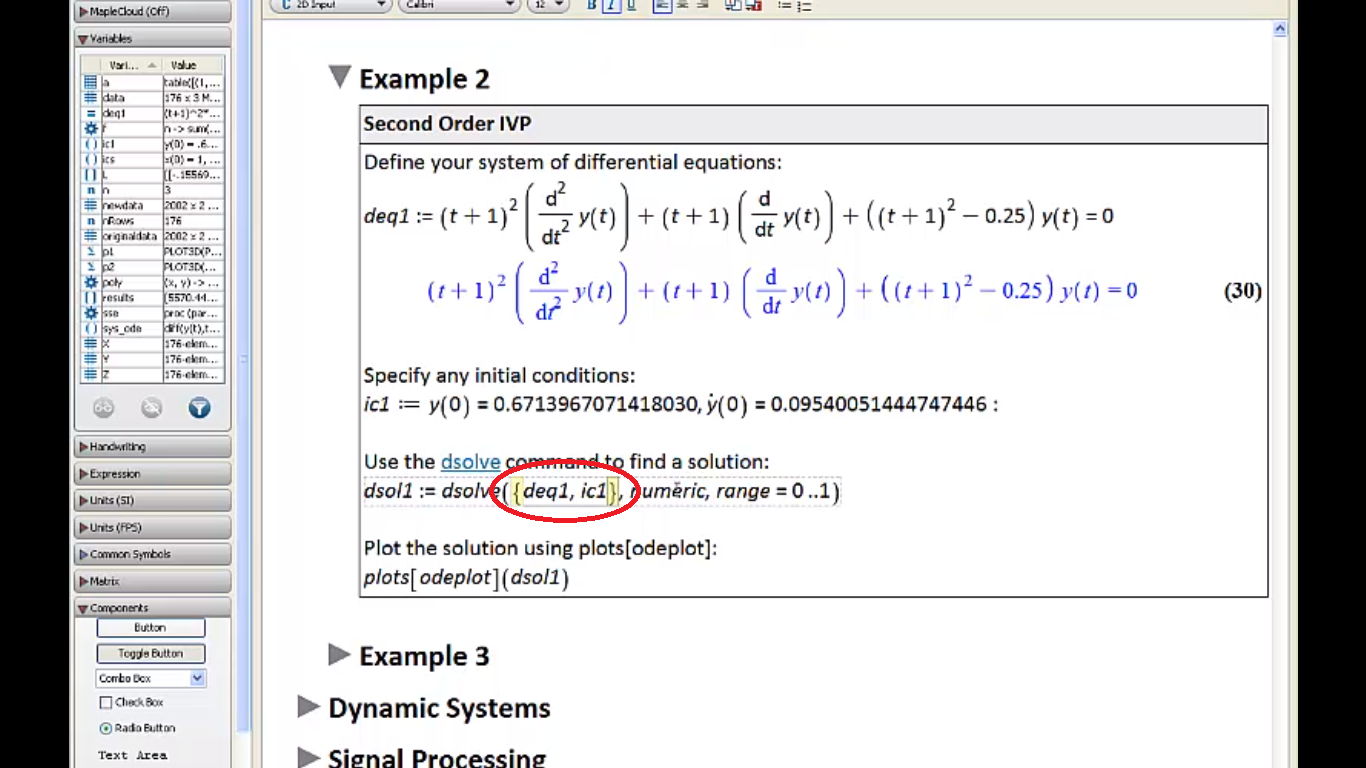
Task: Click value 176 of nRows
Action: [193, 221]
